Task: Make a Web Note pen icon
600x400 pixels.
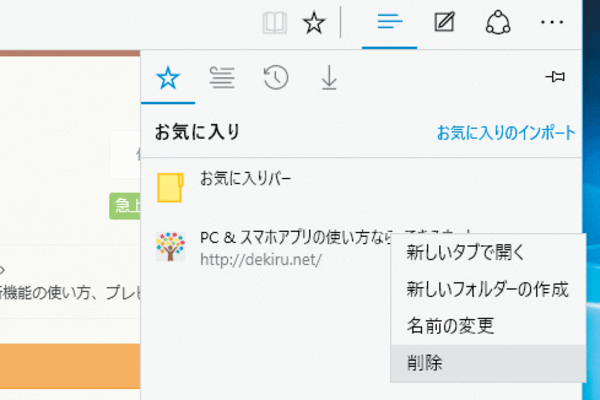Action: (444, 22)
